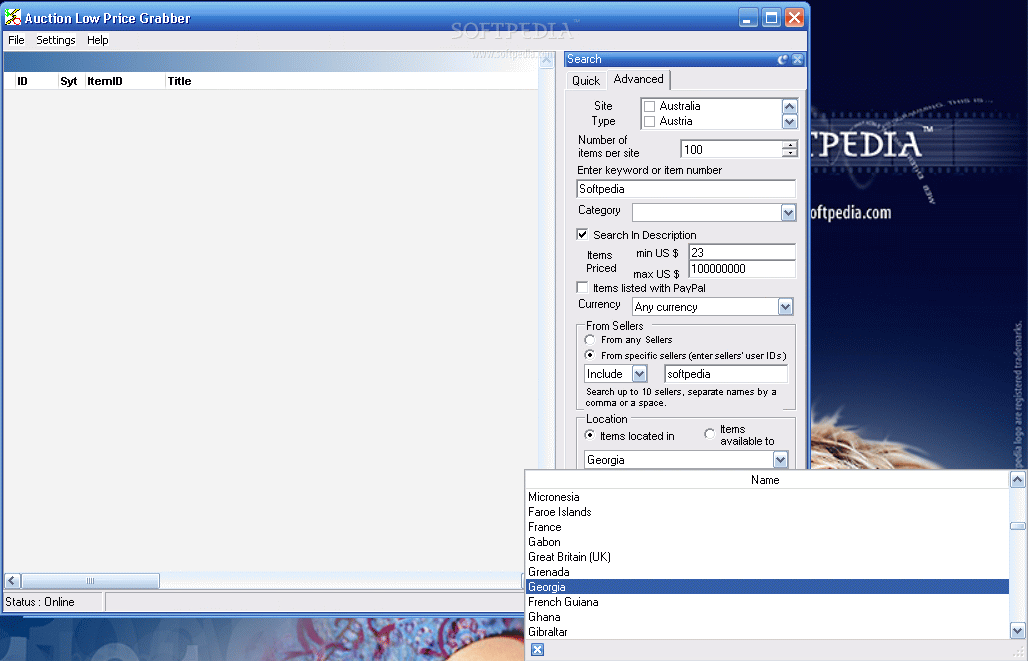Open the Settings menu
This screenshot has width=1028, height=661.
56,40
